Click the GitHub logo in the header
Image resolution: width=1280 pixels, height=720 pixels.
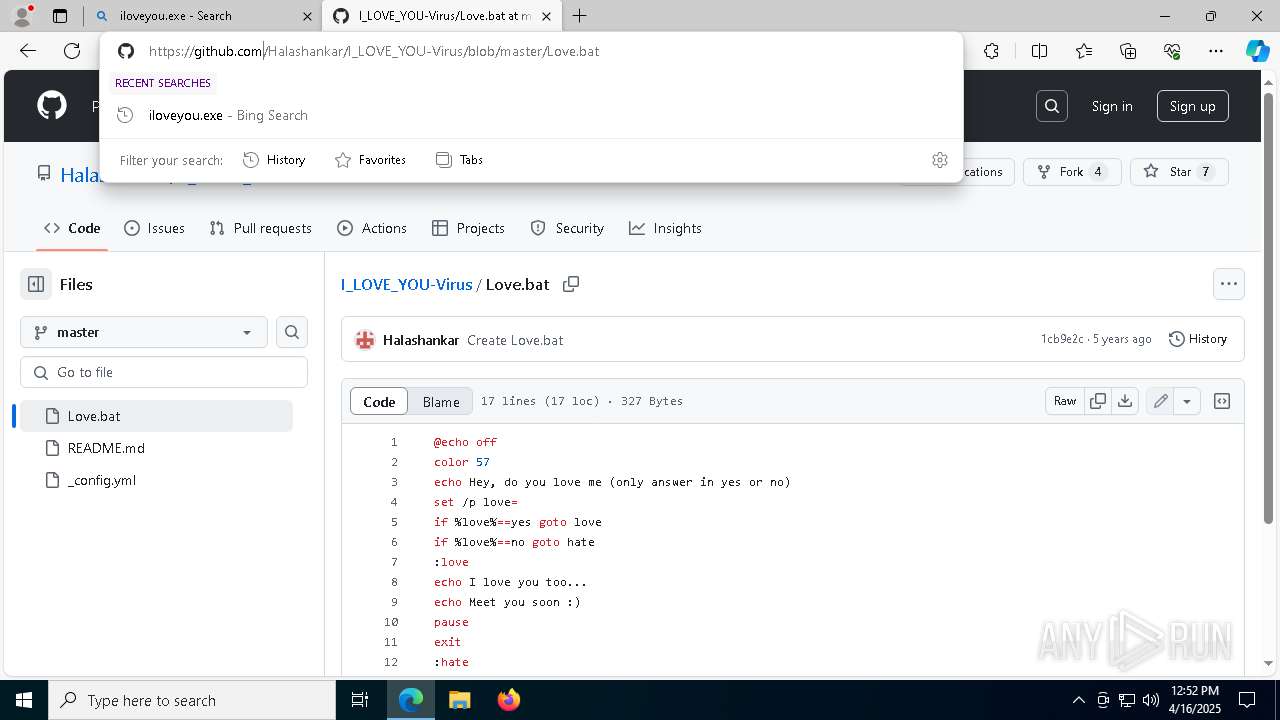(x=52, y=106)
